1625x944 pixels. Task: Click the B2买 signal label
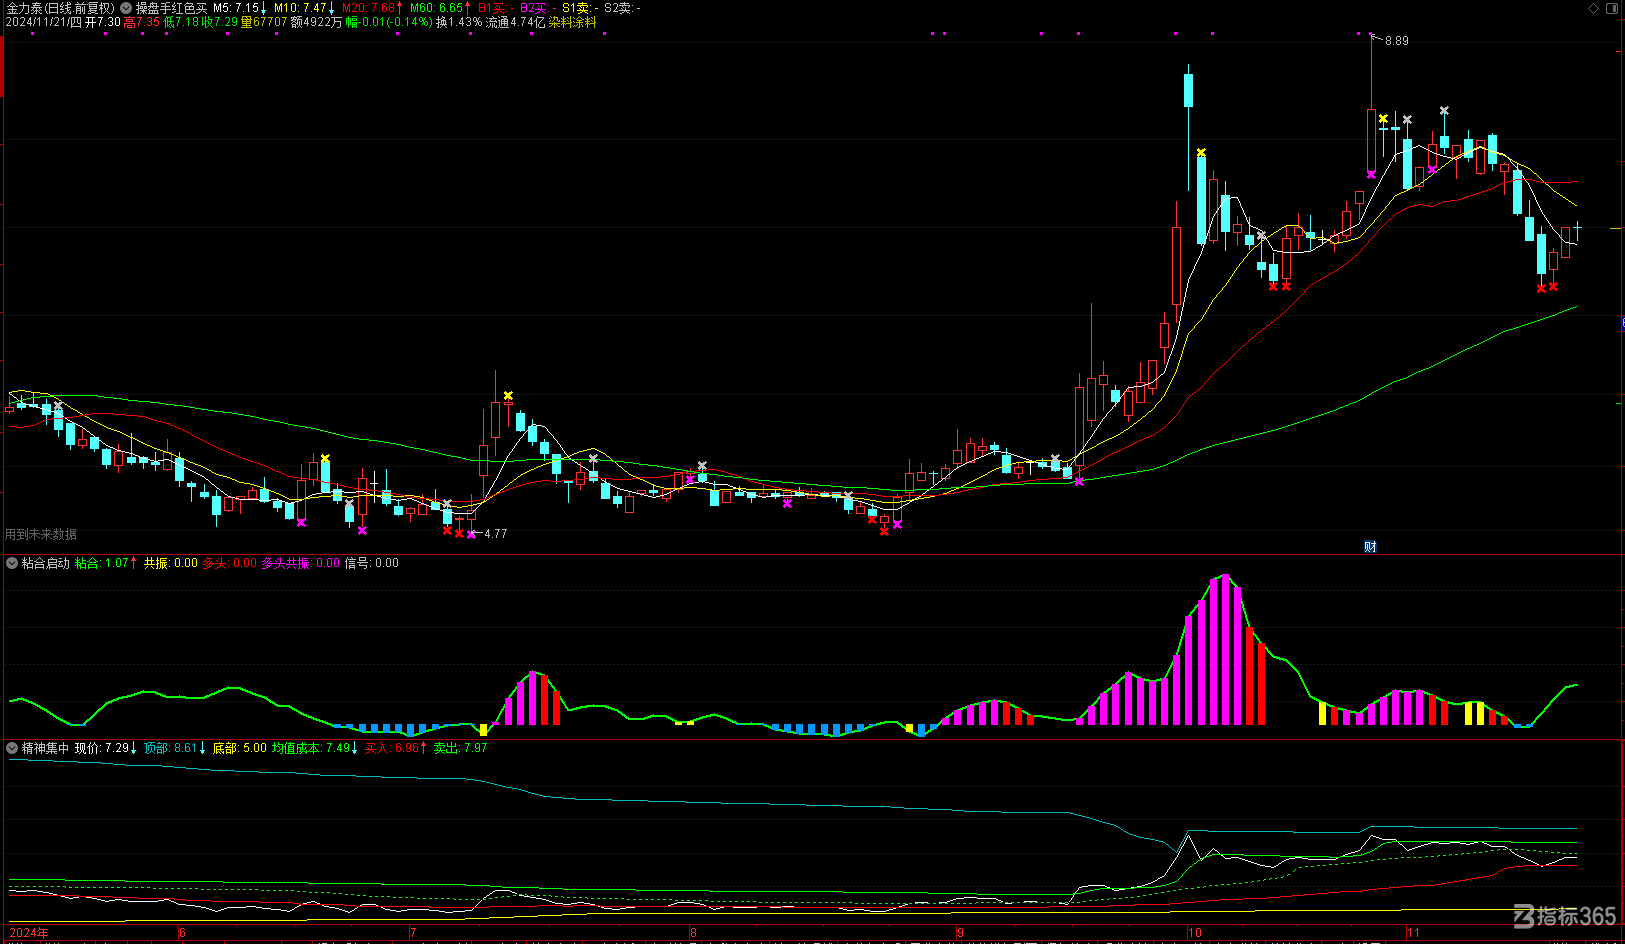pyautogui.click(x=538, y=8)
